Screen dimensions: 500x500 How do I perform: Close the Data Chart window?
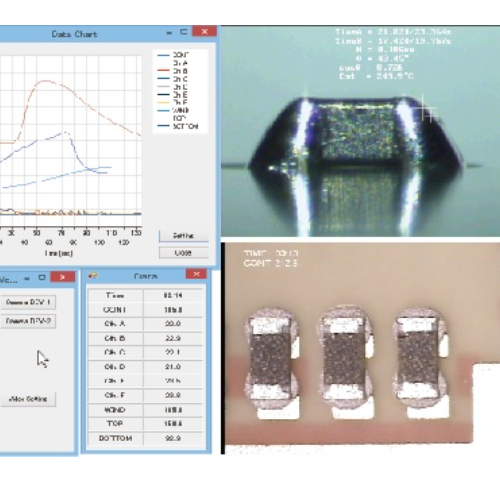coord(204,32)
